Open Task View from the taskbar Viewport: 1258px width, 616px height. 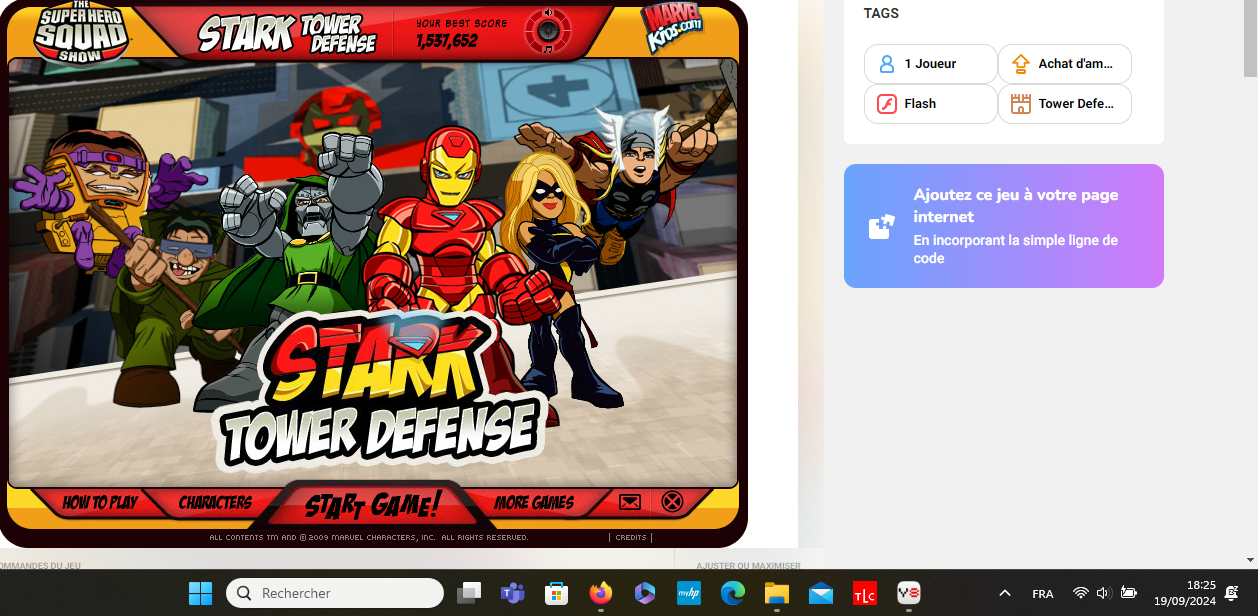[x=469, y=593]
